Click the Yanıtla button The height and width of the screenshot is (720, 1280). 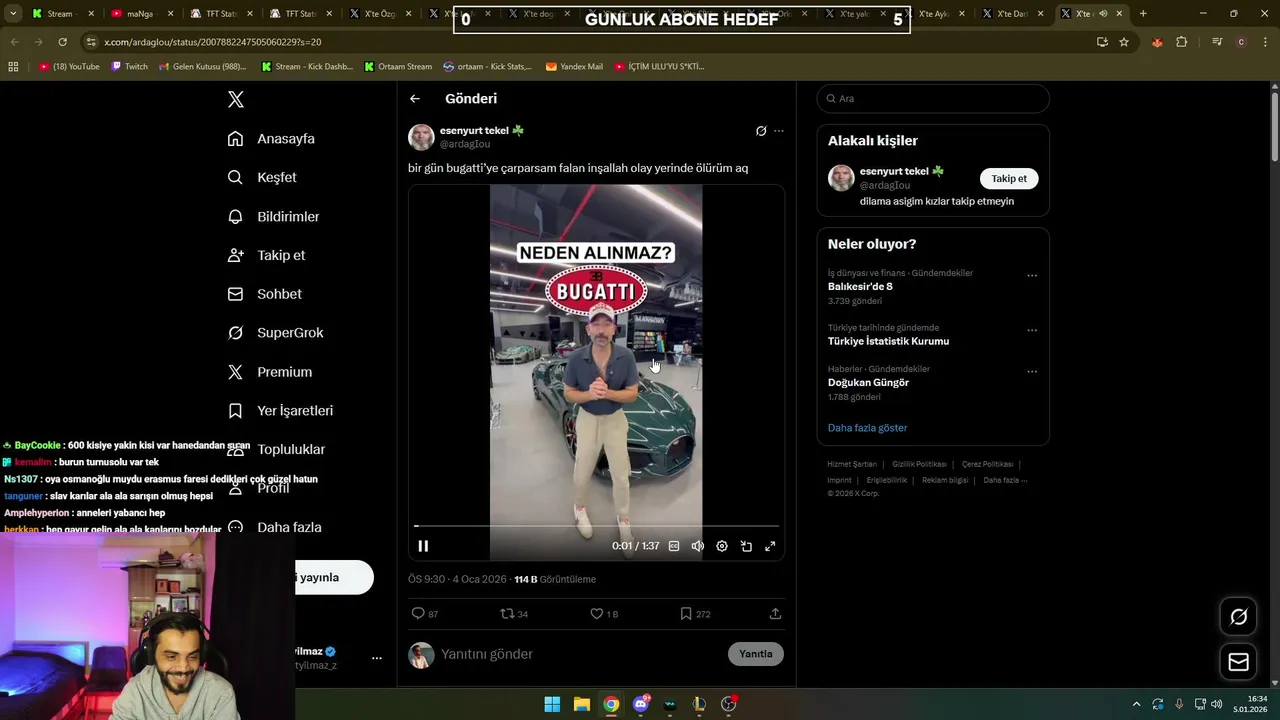[x=756, y=654]
